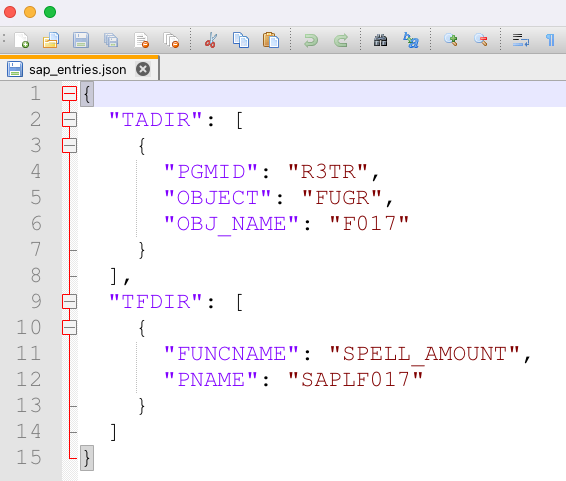The image size is (566, 481).
Task: Click the macOS green fullscreen button
Action: click(50, 12)
